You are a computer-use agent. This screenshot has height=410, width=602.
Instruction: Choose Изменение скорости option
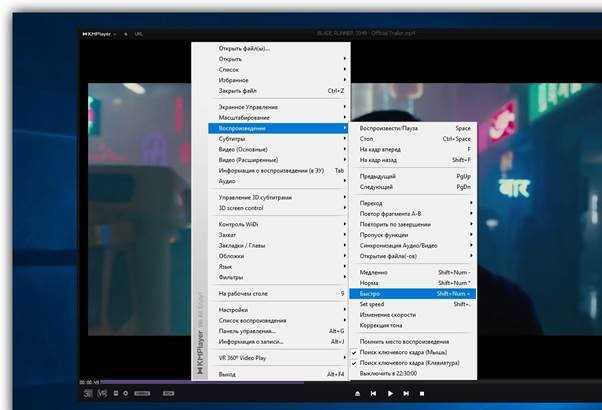pos(413,315)
